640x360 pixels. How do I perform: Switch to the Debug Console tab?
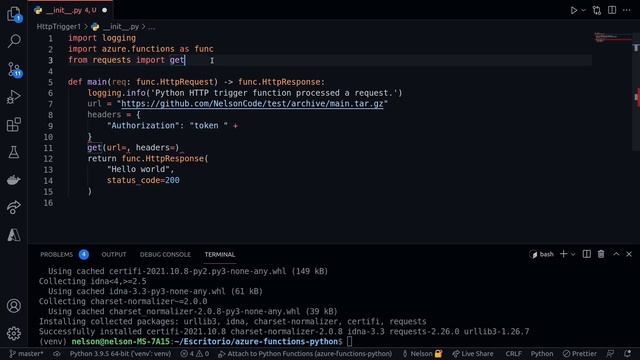[x=165, y=254]
